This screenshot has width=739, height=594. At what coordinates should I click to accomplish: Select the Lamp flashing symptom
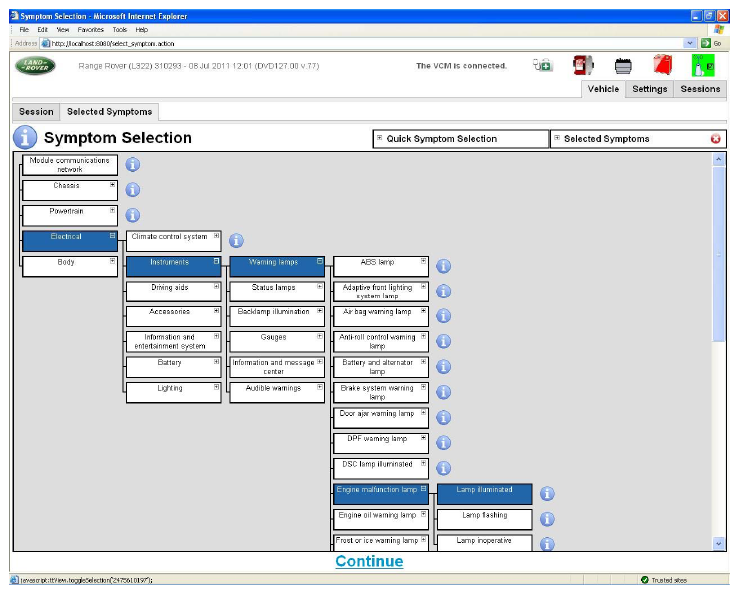[484, 519]
